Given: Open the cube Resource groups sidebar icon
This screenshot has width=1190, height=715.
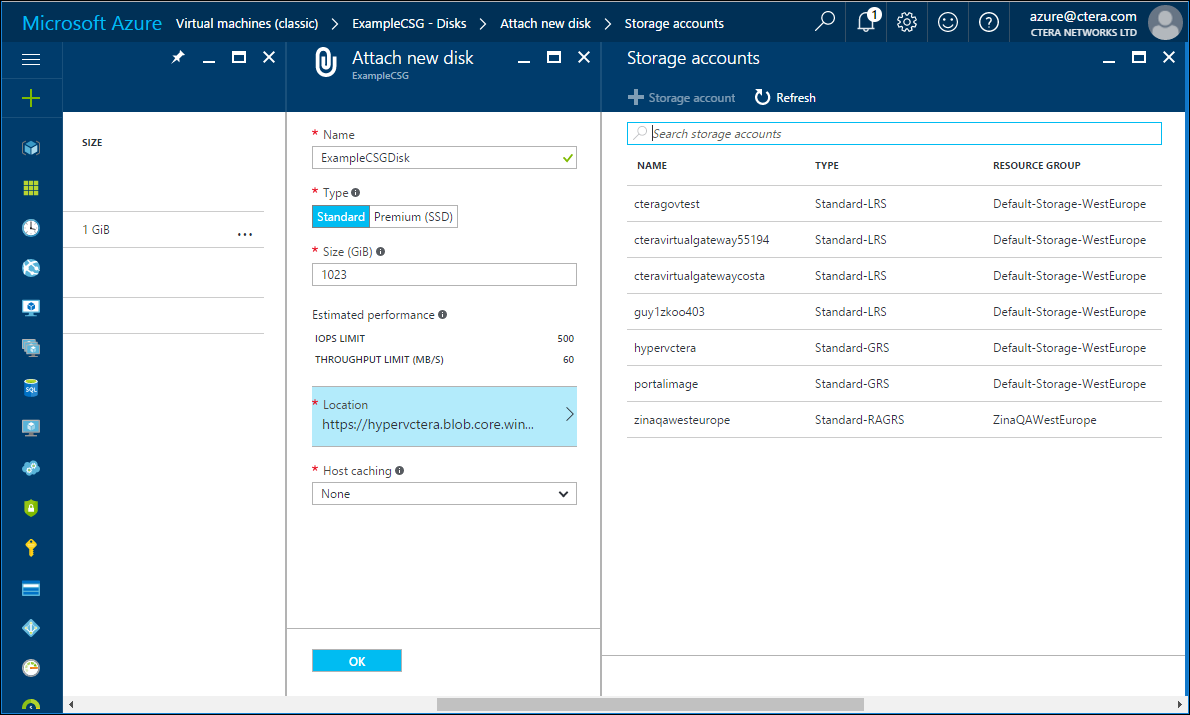Looking at the screenshot, I should point(31,147).
